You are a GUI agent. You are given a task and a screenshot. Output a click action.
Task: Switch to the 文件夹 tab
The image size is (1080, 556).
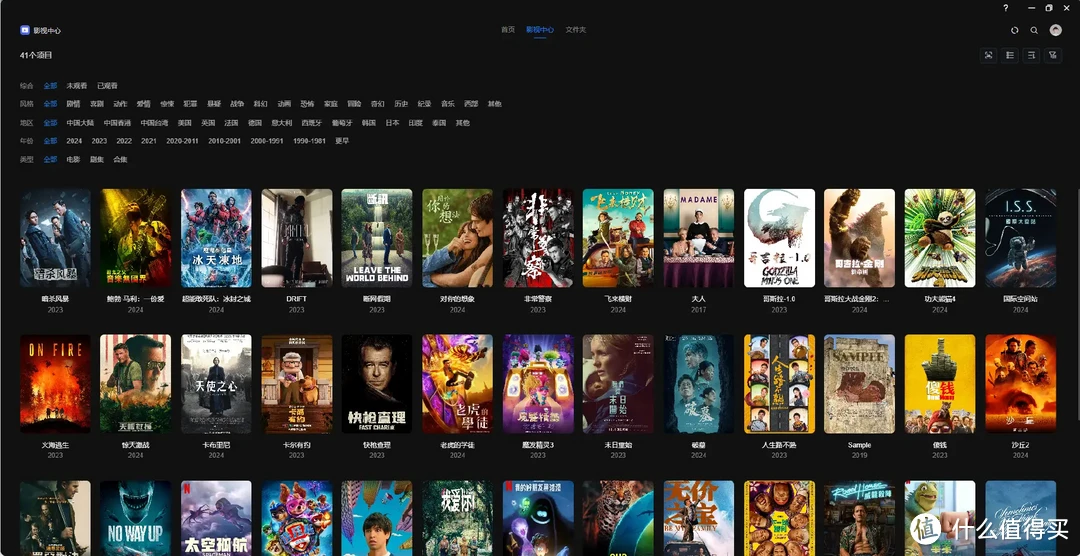[x=576, y=30]
